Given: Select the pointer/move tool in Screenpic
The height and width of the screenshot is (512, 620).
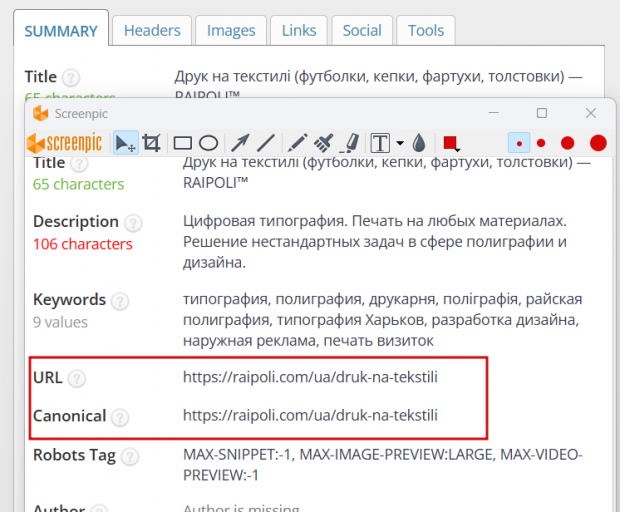Looking at the screenshot, I should point(125,143).
